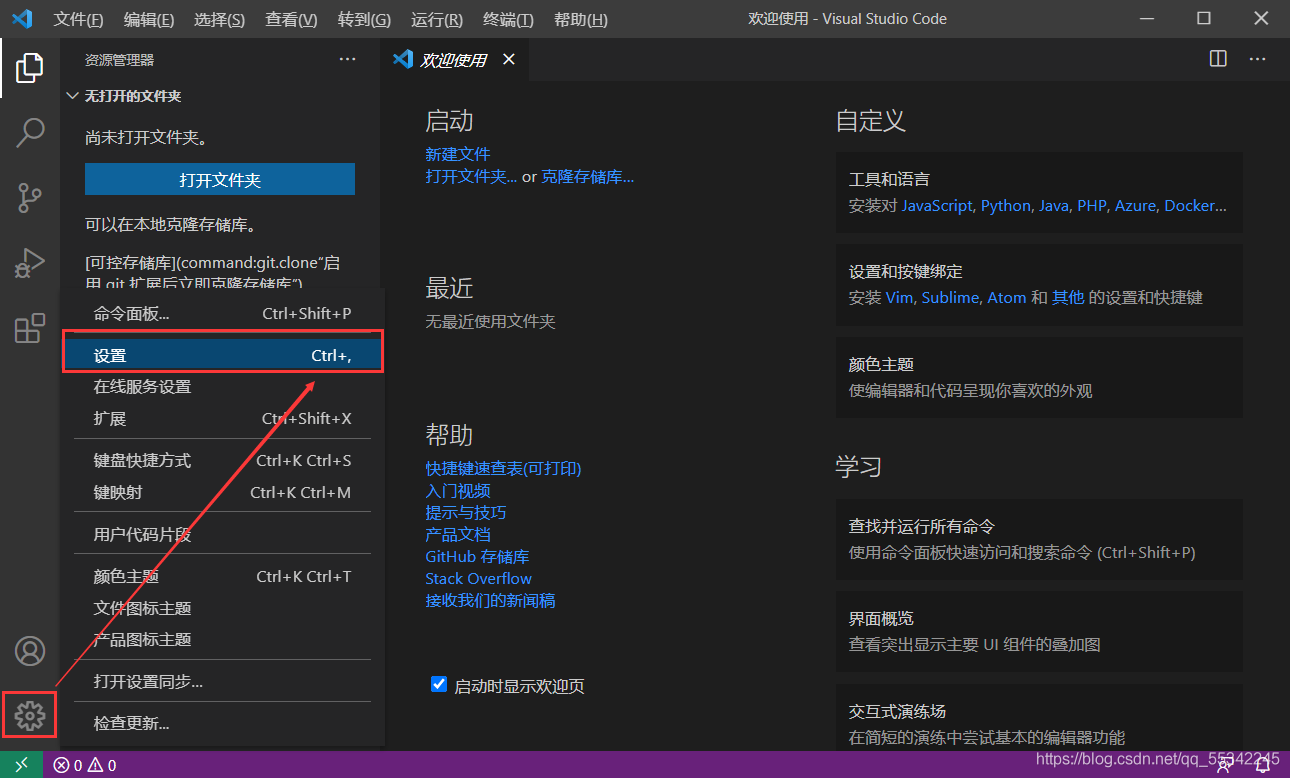The height and width of the screenshot is (778, 1290).
Task: Click the remote window status bar icon
Action: click(21, 765)
